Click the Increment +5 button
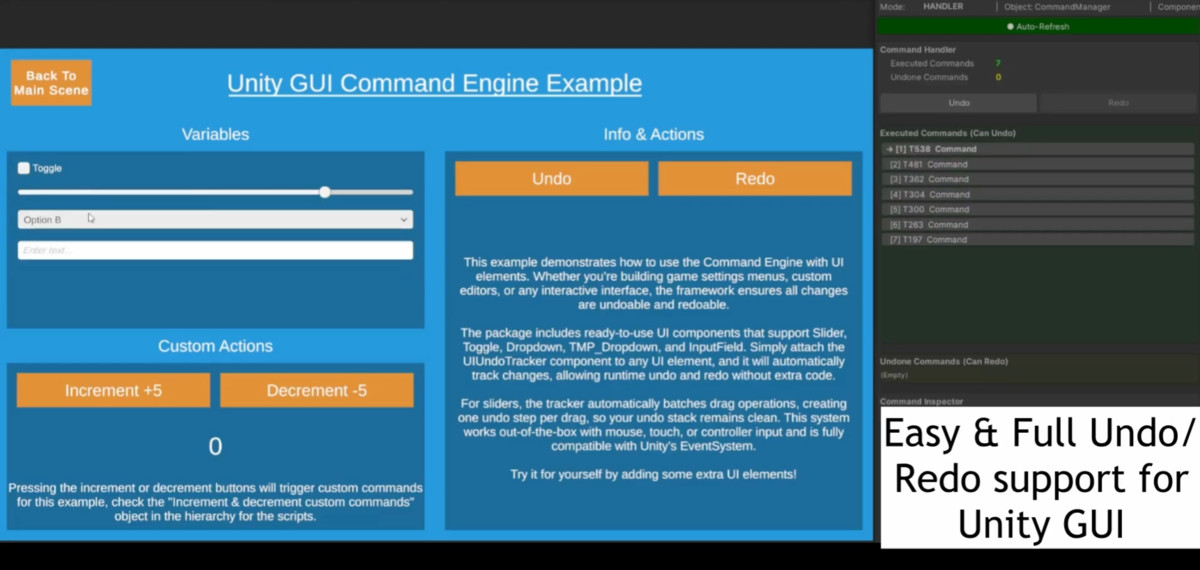 pyautogui.click(x=113, y=390)
